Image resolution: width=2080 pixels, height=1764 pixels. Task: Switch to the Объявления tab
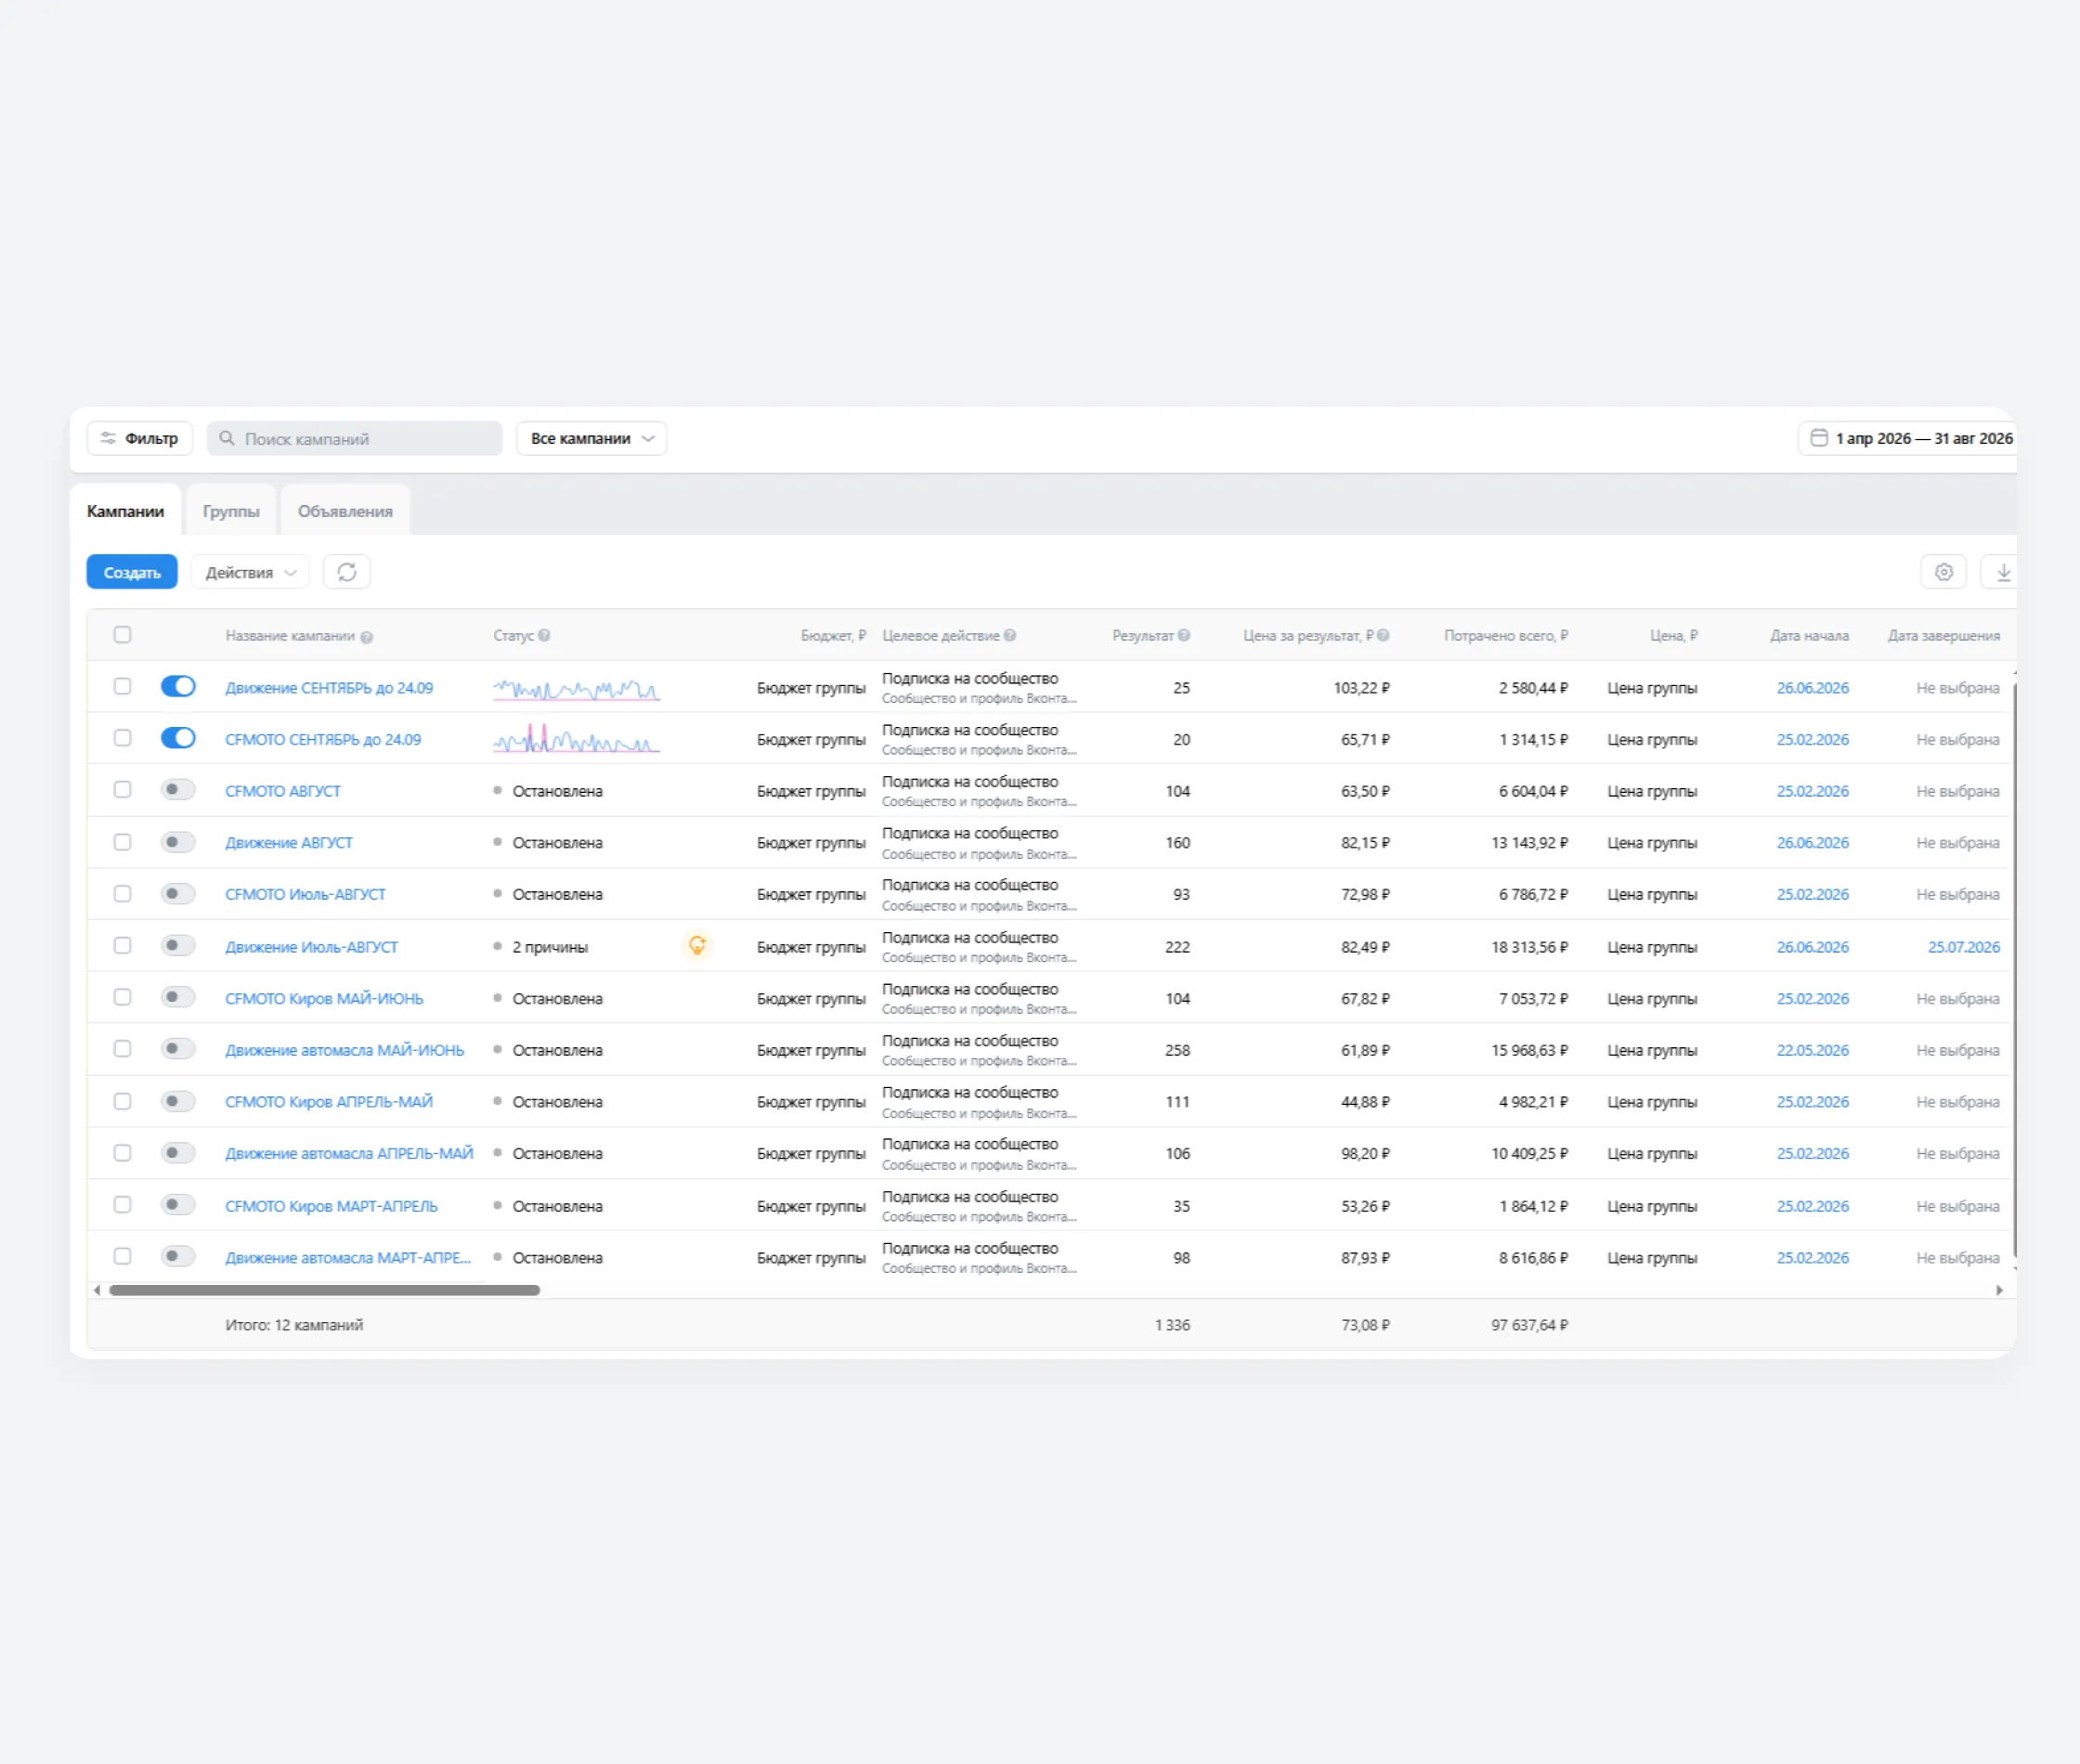(x=345, y=511)
